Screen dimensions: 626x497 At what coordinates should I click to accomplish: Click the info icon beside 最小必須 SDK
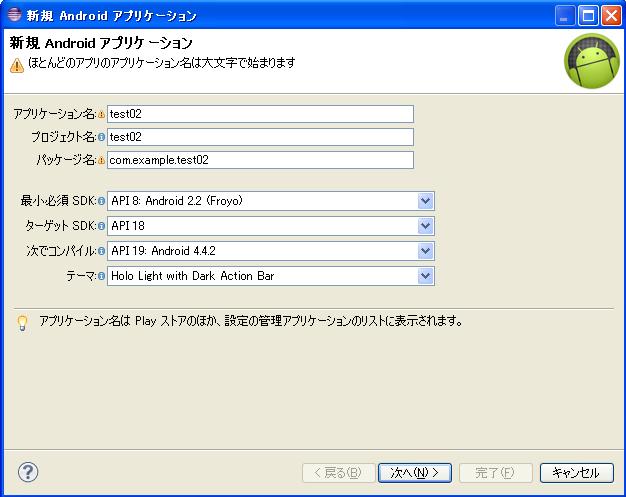pyautogui.click(x=101, y=201)
